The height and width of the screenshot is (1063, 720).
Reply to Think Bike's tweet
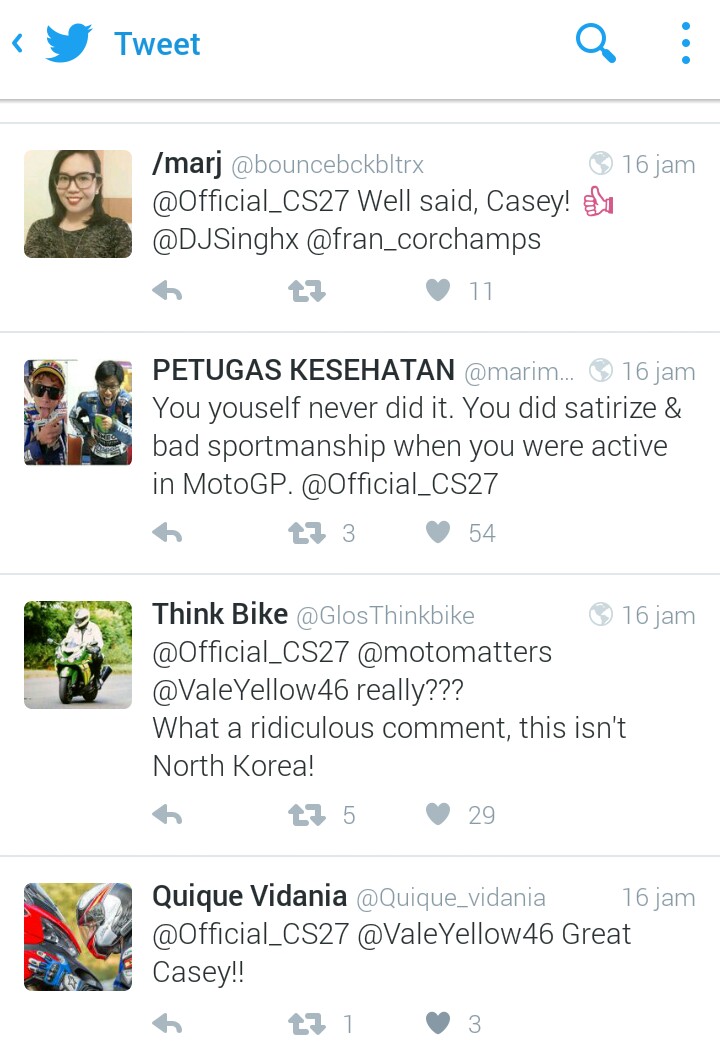167,815
